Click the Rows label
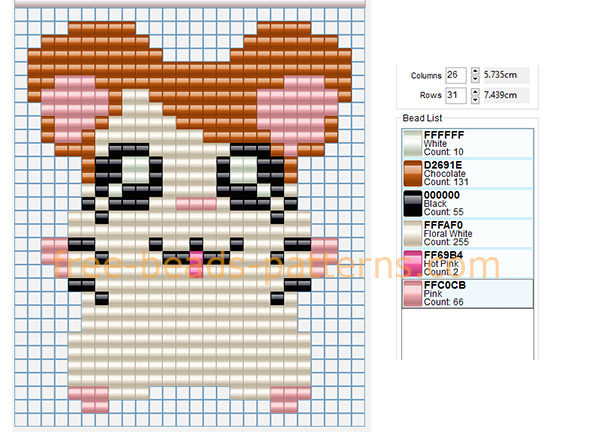Image resolution: width=600 pixels, height=440 pixels. [431, 95]
